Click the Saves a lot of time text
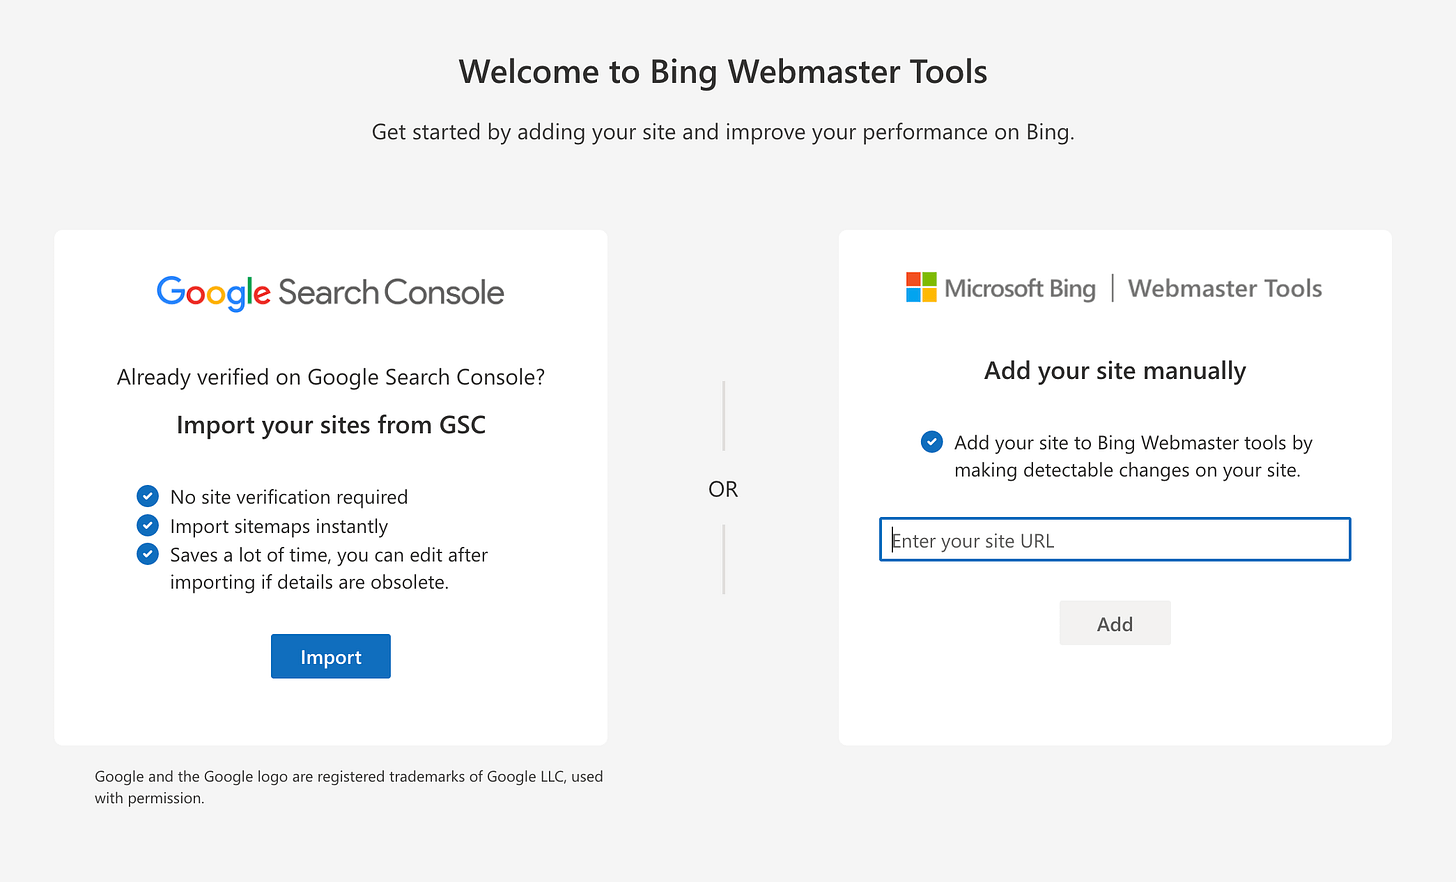The height and width of the screenshot is (882, 1456). (x=329, y=568)
